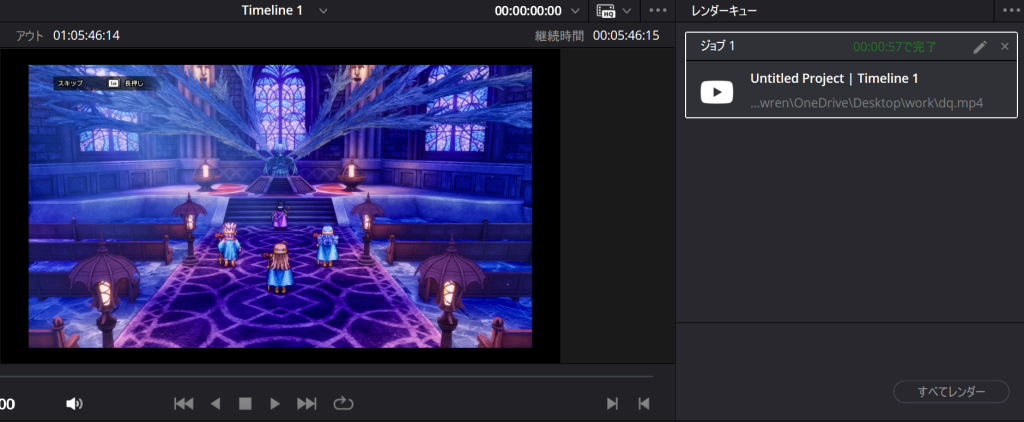Image resolution: width=1024 pixels, height=422 pixels.
Task: Expand the timecode display options chevron
Action: pyautogui.click(x=574, y=11)
